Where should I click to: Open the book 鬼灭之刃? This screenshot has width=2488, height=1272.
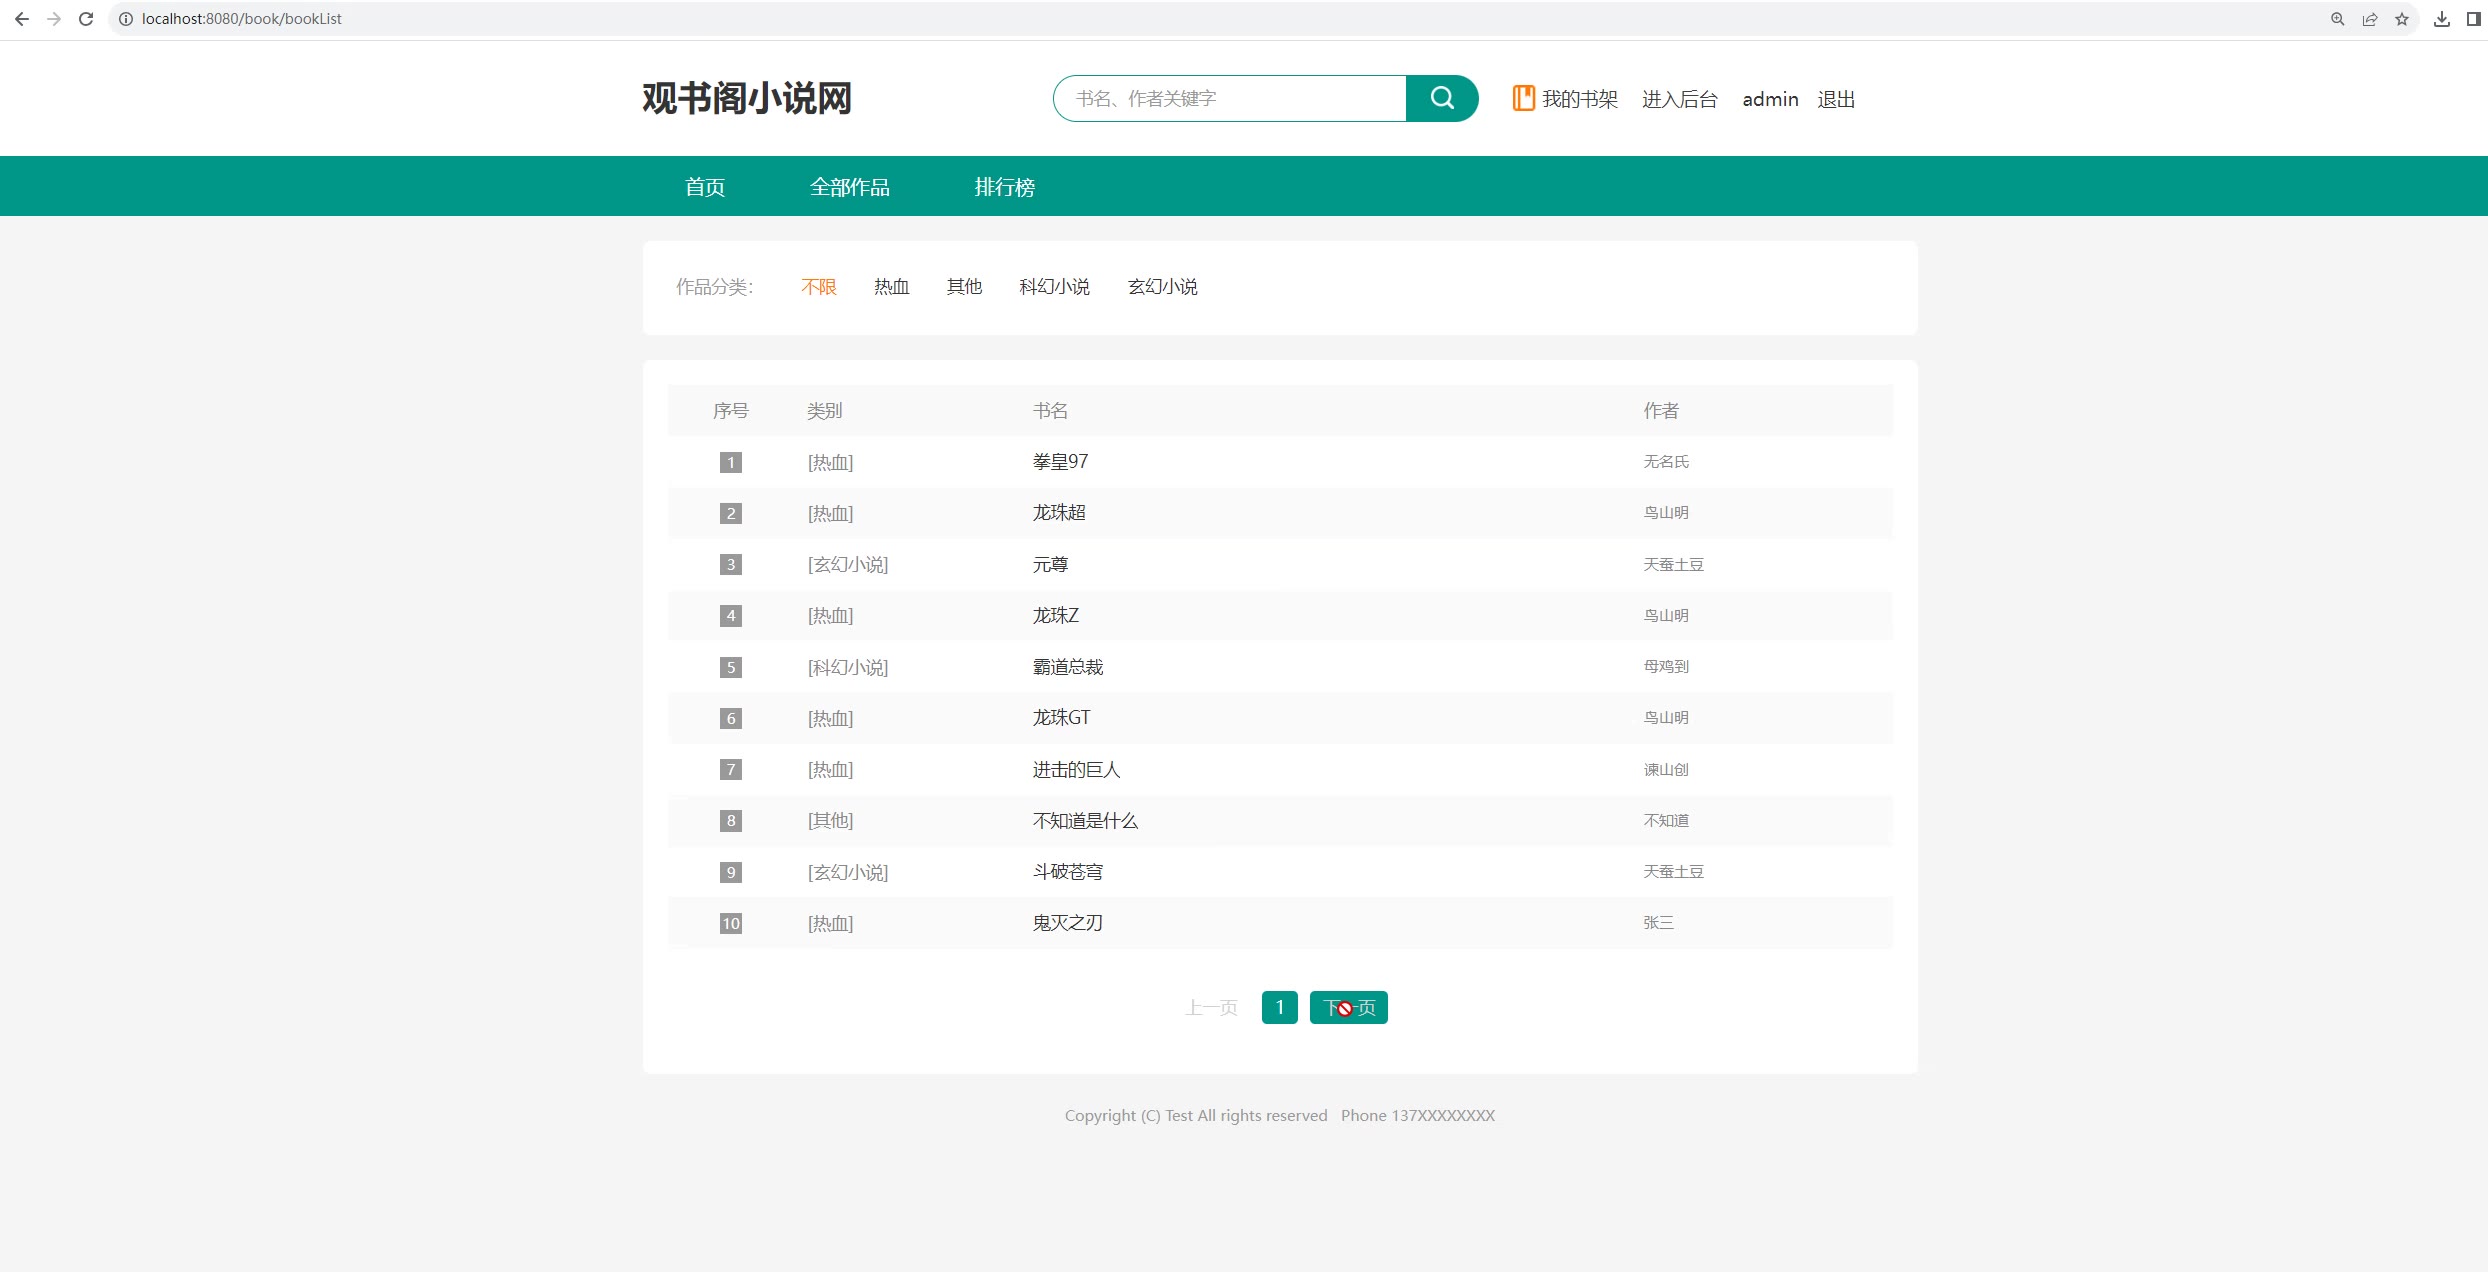click(1067, 923)
